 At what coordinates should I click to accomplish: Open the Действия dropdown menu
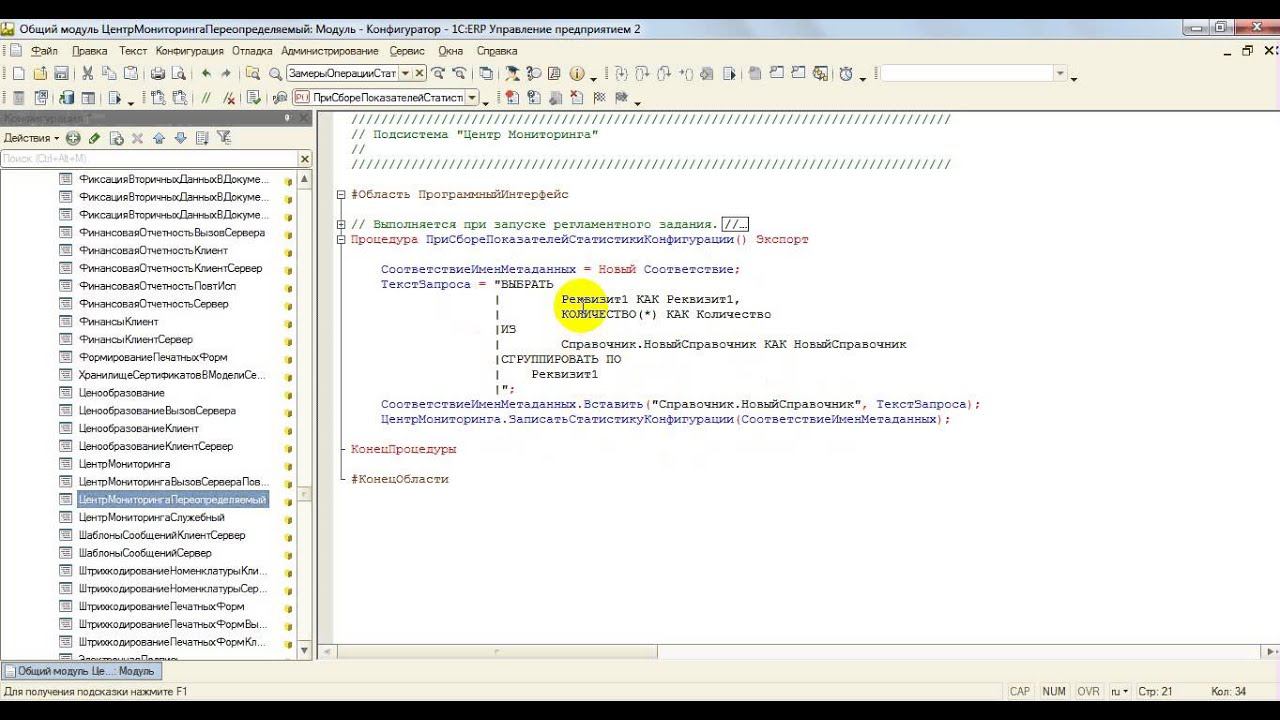[31, 138]
